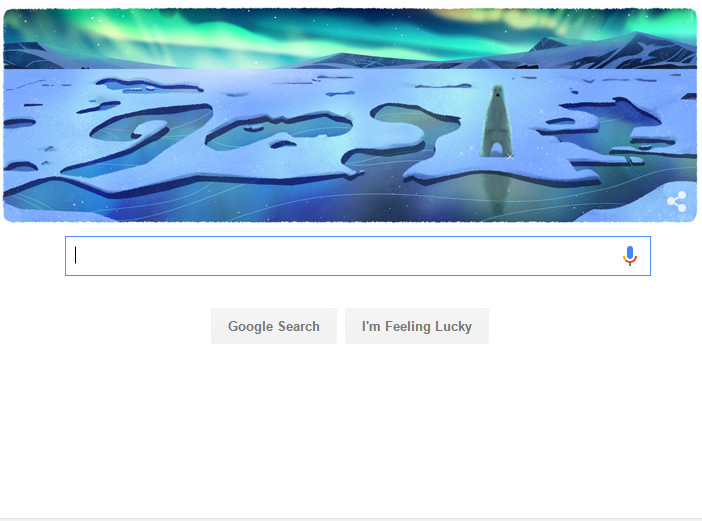Click the low central peak under the aurora

tap(345, 60)
